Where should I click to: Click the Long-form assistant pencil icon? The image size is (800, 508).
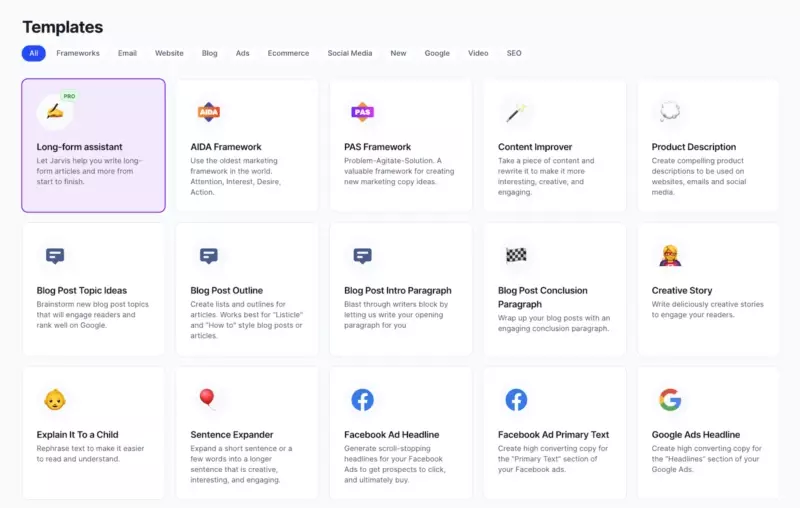55,112
